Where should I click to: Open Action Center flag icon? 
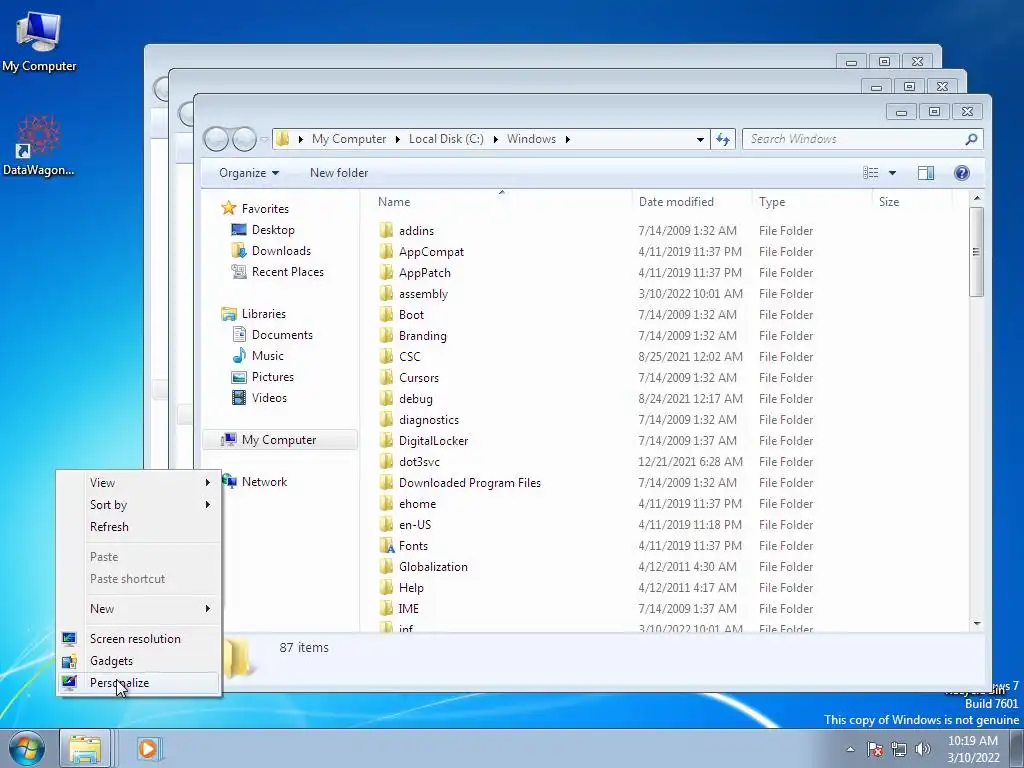click(875, 749)
